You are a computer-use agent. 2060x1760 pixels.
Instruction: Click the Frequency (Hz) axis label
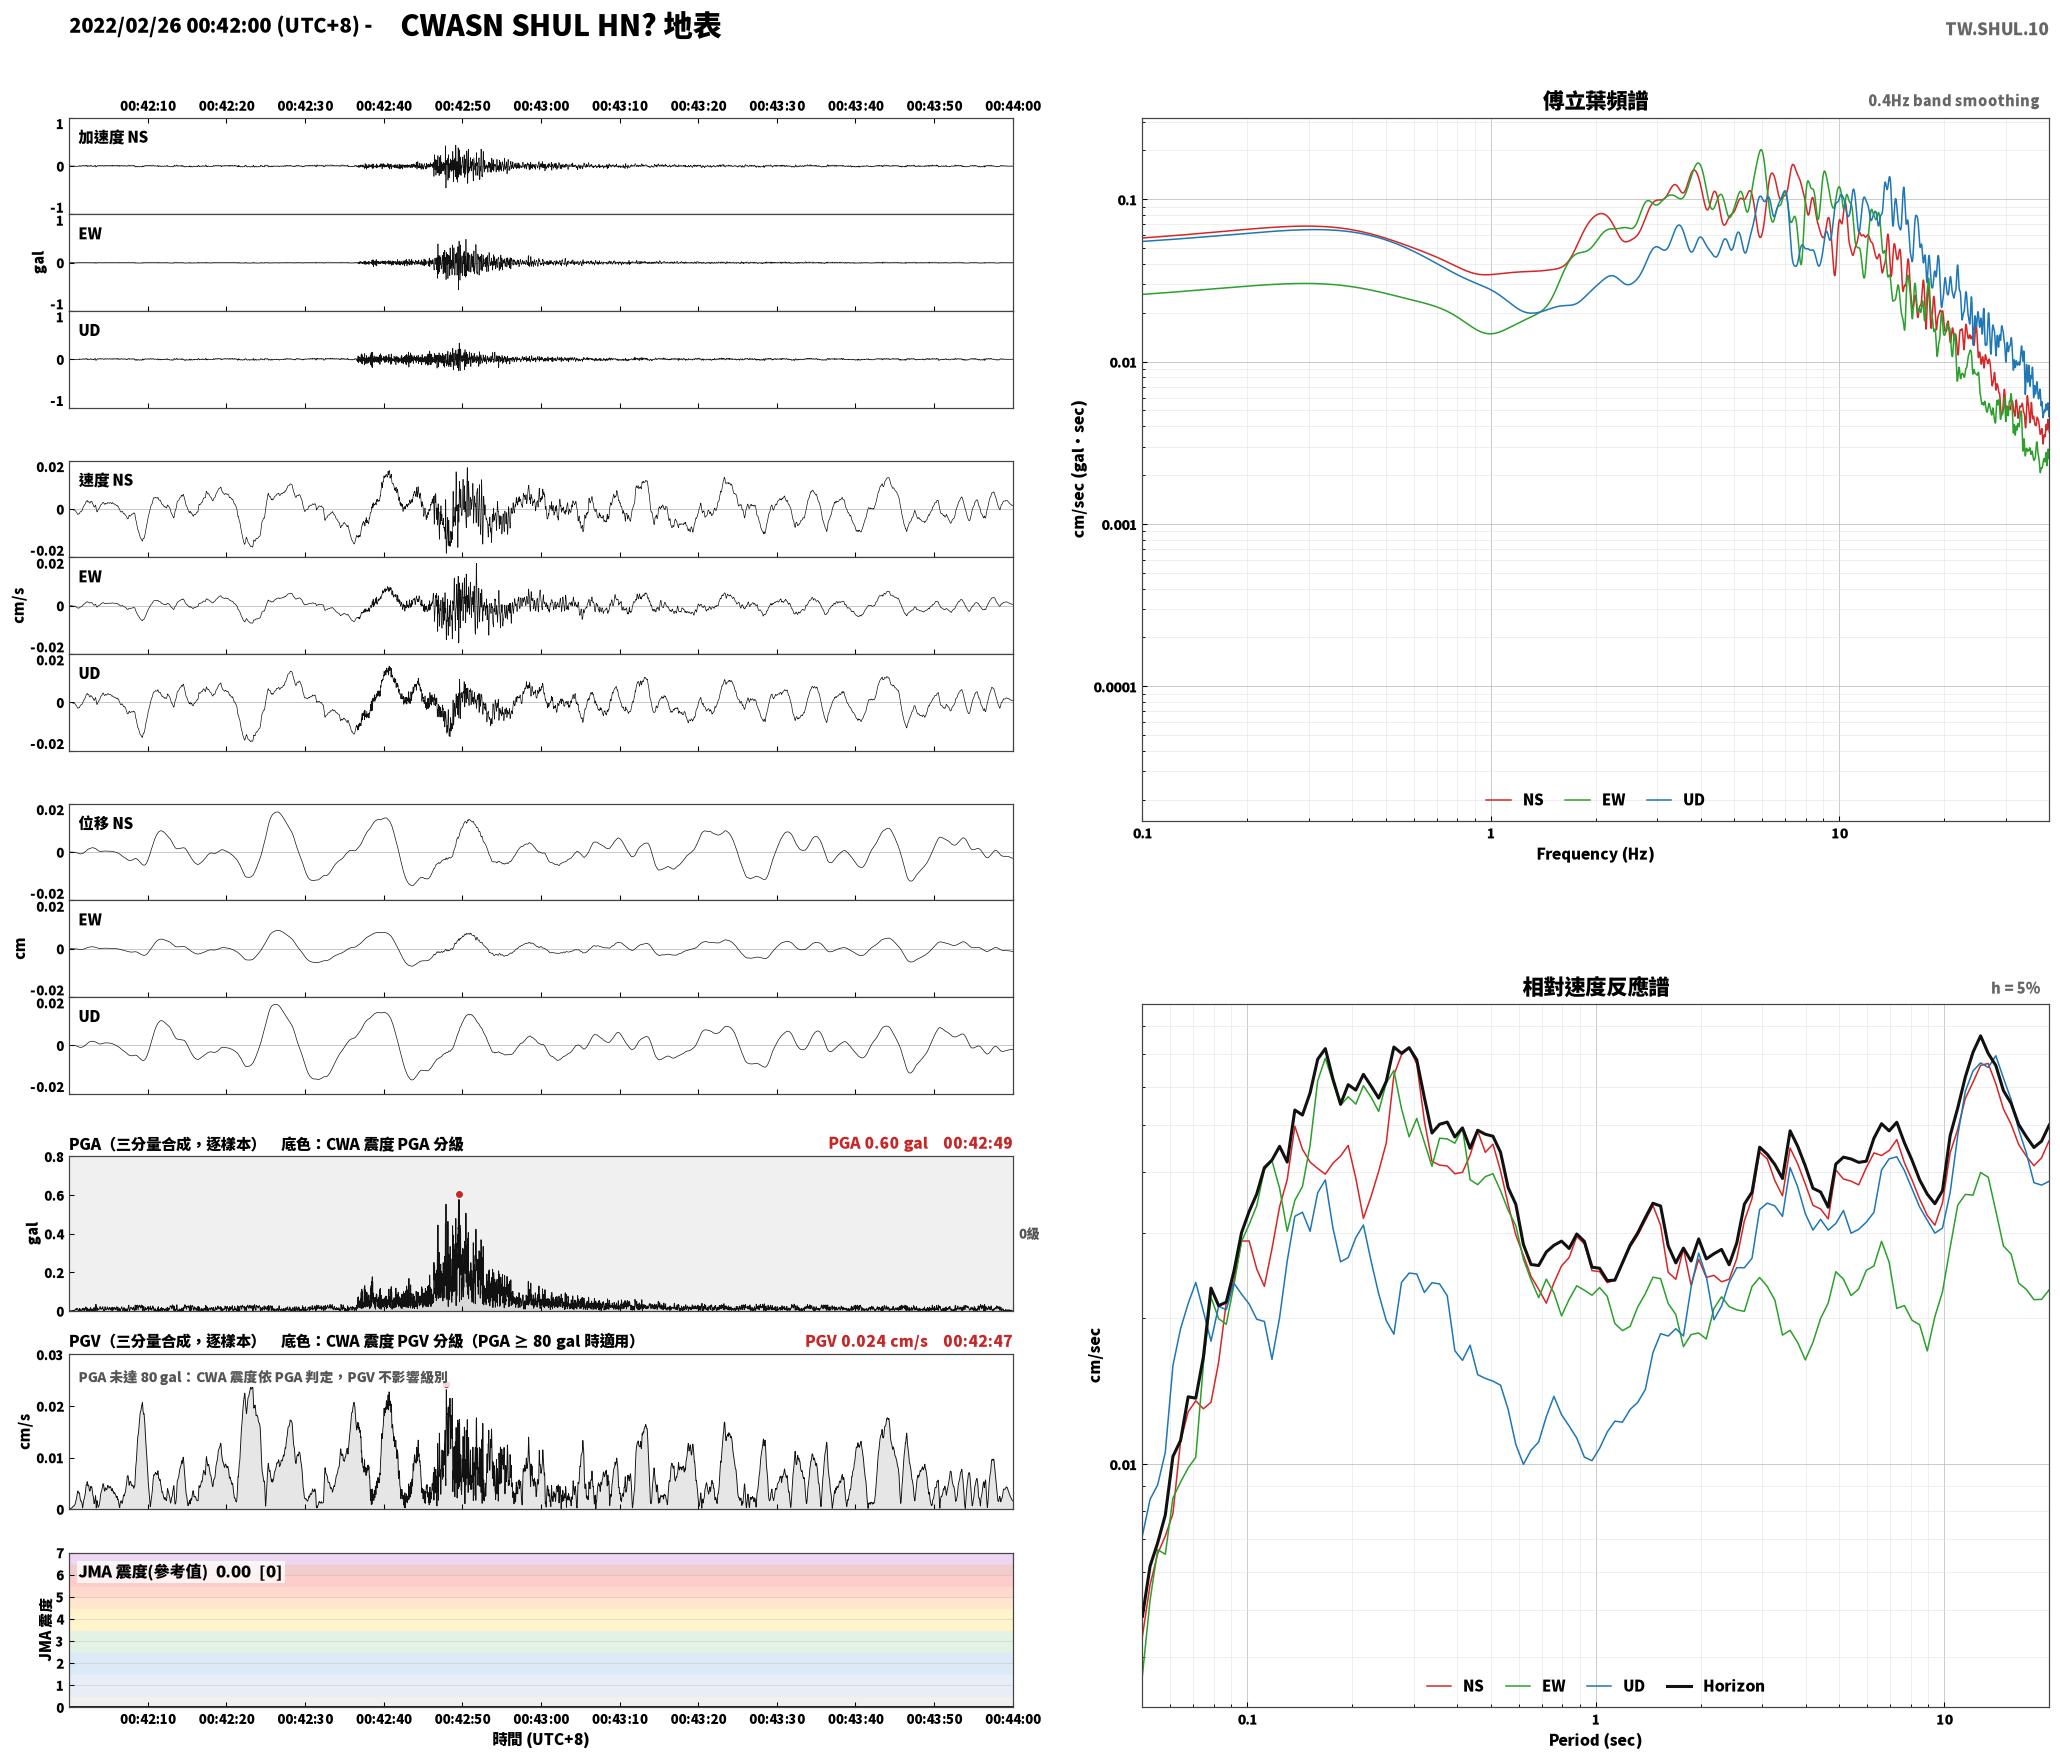click(x=1595, y=854)
